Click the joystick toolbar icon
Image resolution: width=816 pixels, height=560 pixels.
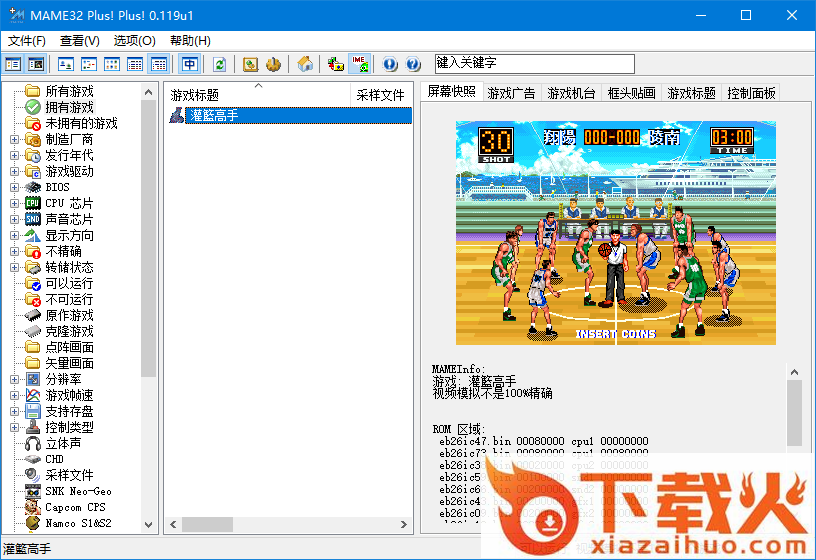273,65
